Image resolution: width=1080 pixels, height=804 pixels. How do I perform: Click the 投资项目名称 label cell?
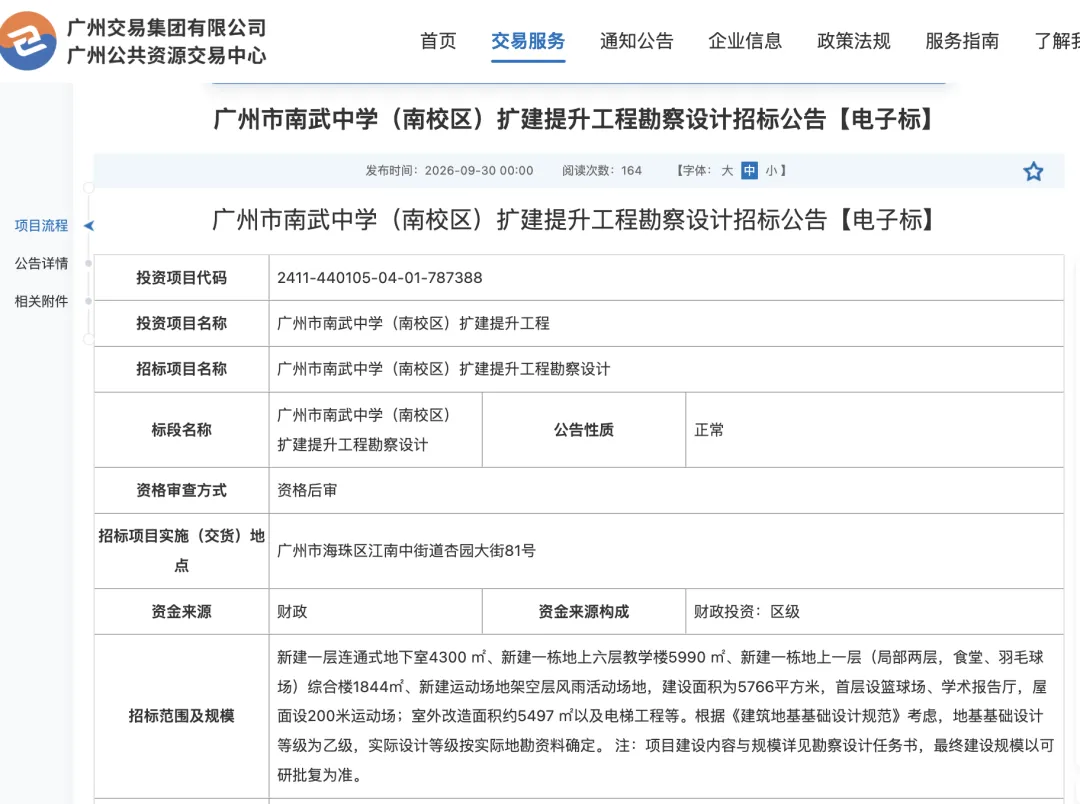tap(181, 323)
